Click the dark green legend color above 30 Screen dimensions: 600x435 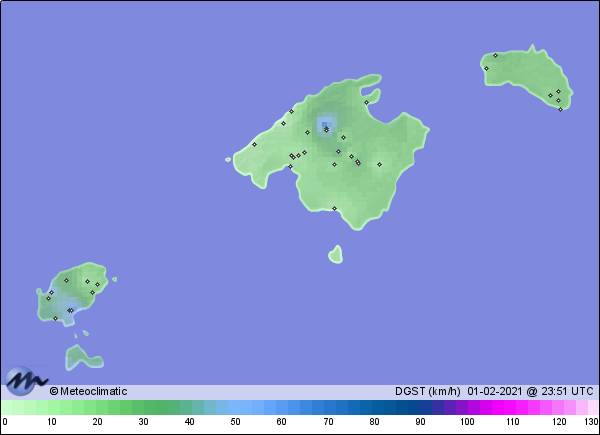coord(143,407)
